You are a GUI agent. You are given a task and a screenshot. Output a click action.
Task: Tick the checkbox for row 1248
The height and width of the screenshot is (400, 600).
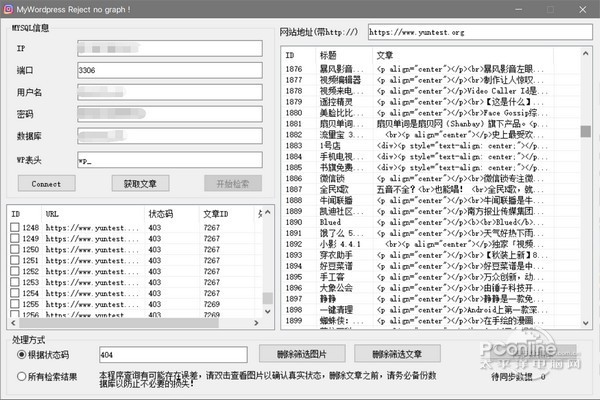(15, 227)
